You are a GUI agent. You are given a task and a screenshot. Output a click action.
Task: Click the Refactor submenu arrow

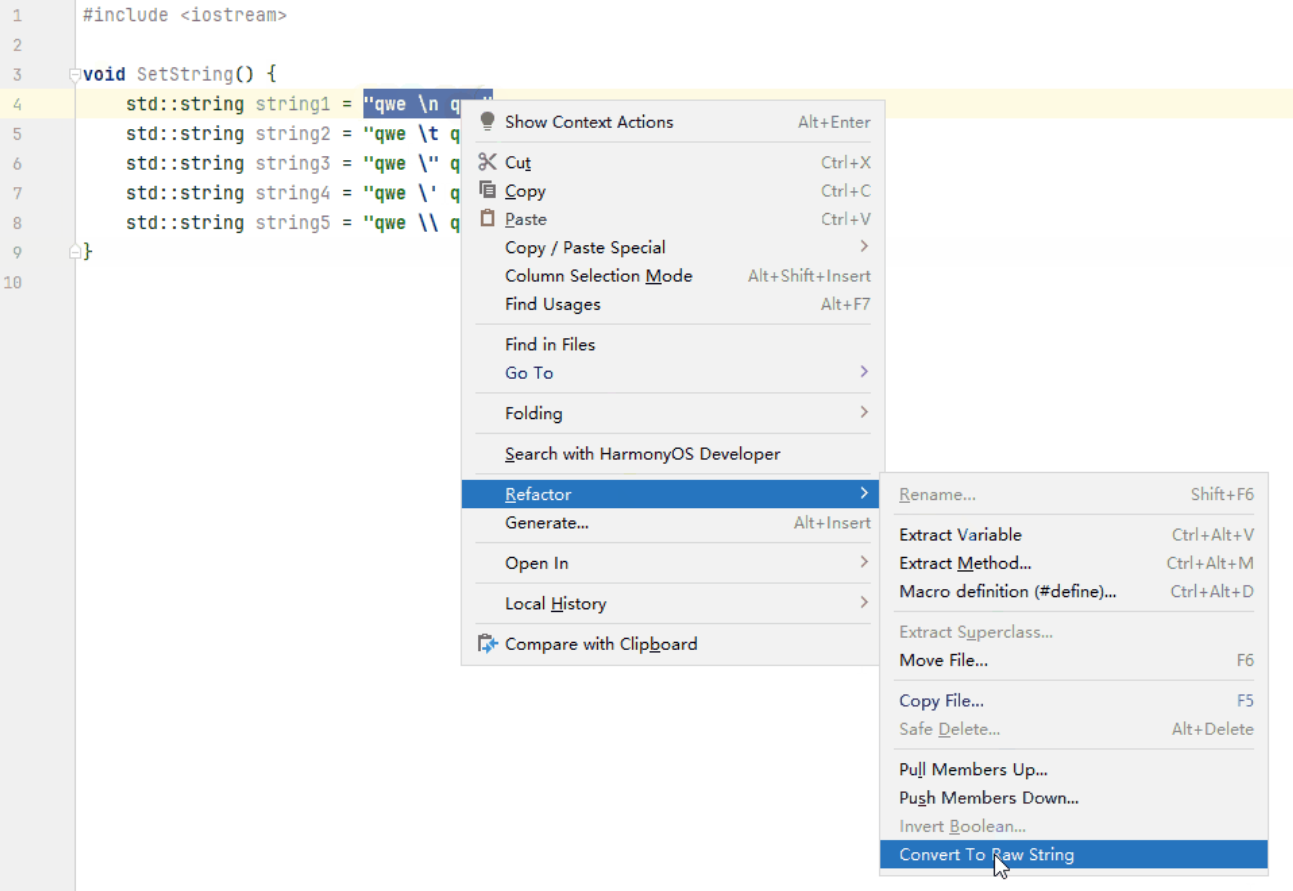864,494
